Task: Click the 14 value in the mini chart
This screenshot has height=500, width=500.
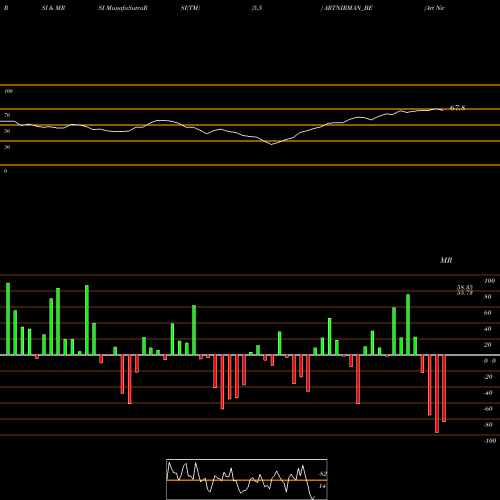Action: (322, 486)
